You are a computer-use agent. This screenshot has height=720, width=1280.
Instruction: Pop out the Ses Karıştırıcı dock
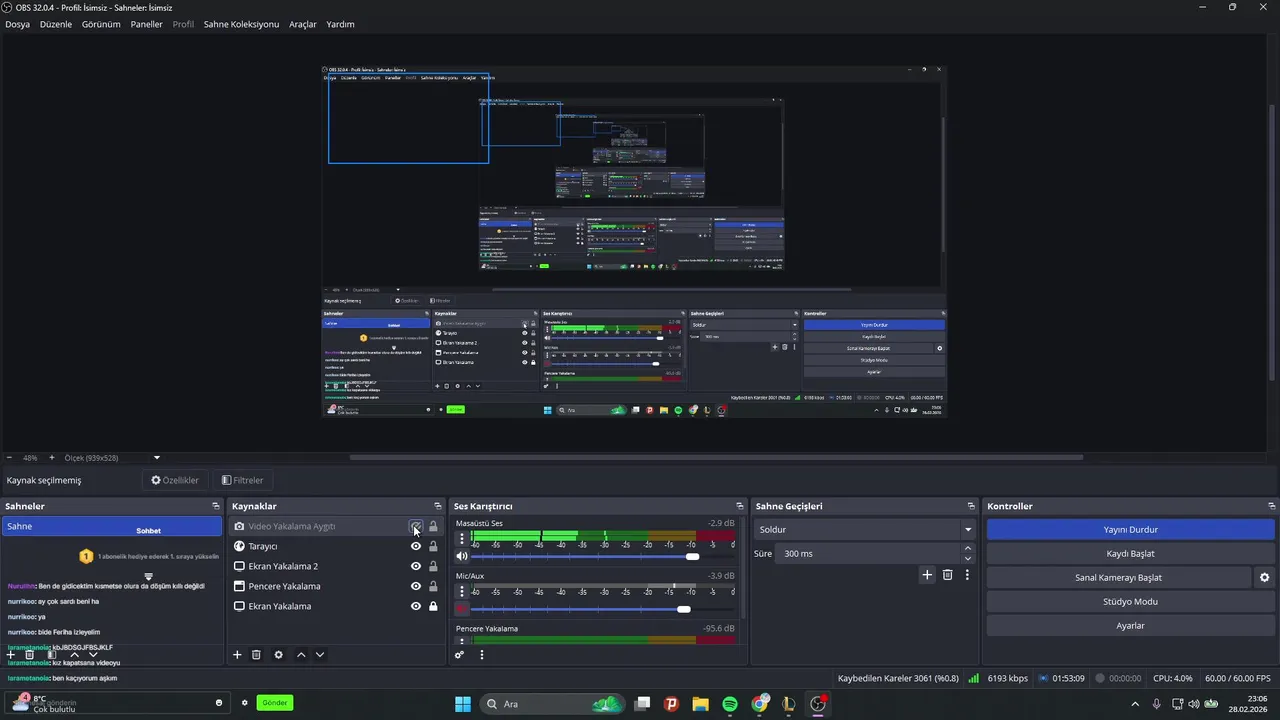(x=740, y=506)
